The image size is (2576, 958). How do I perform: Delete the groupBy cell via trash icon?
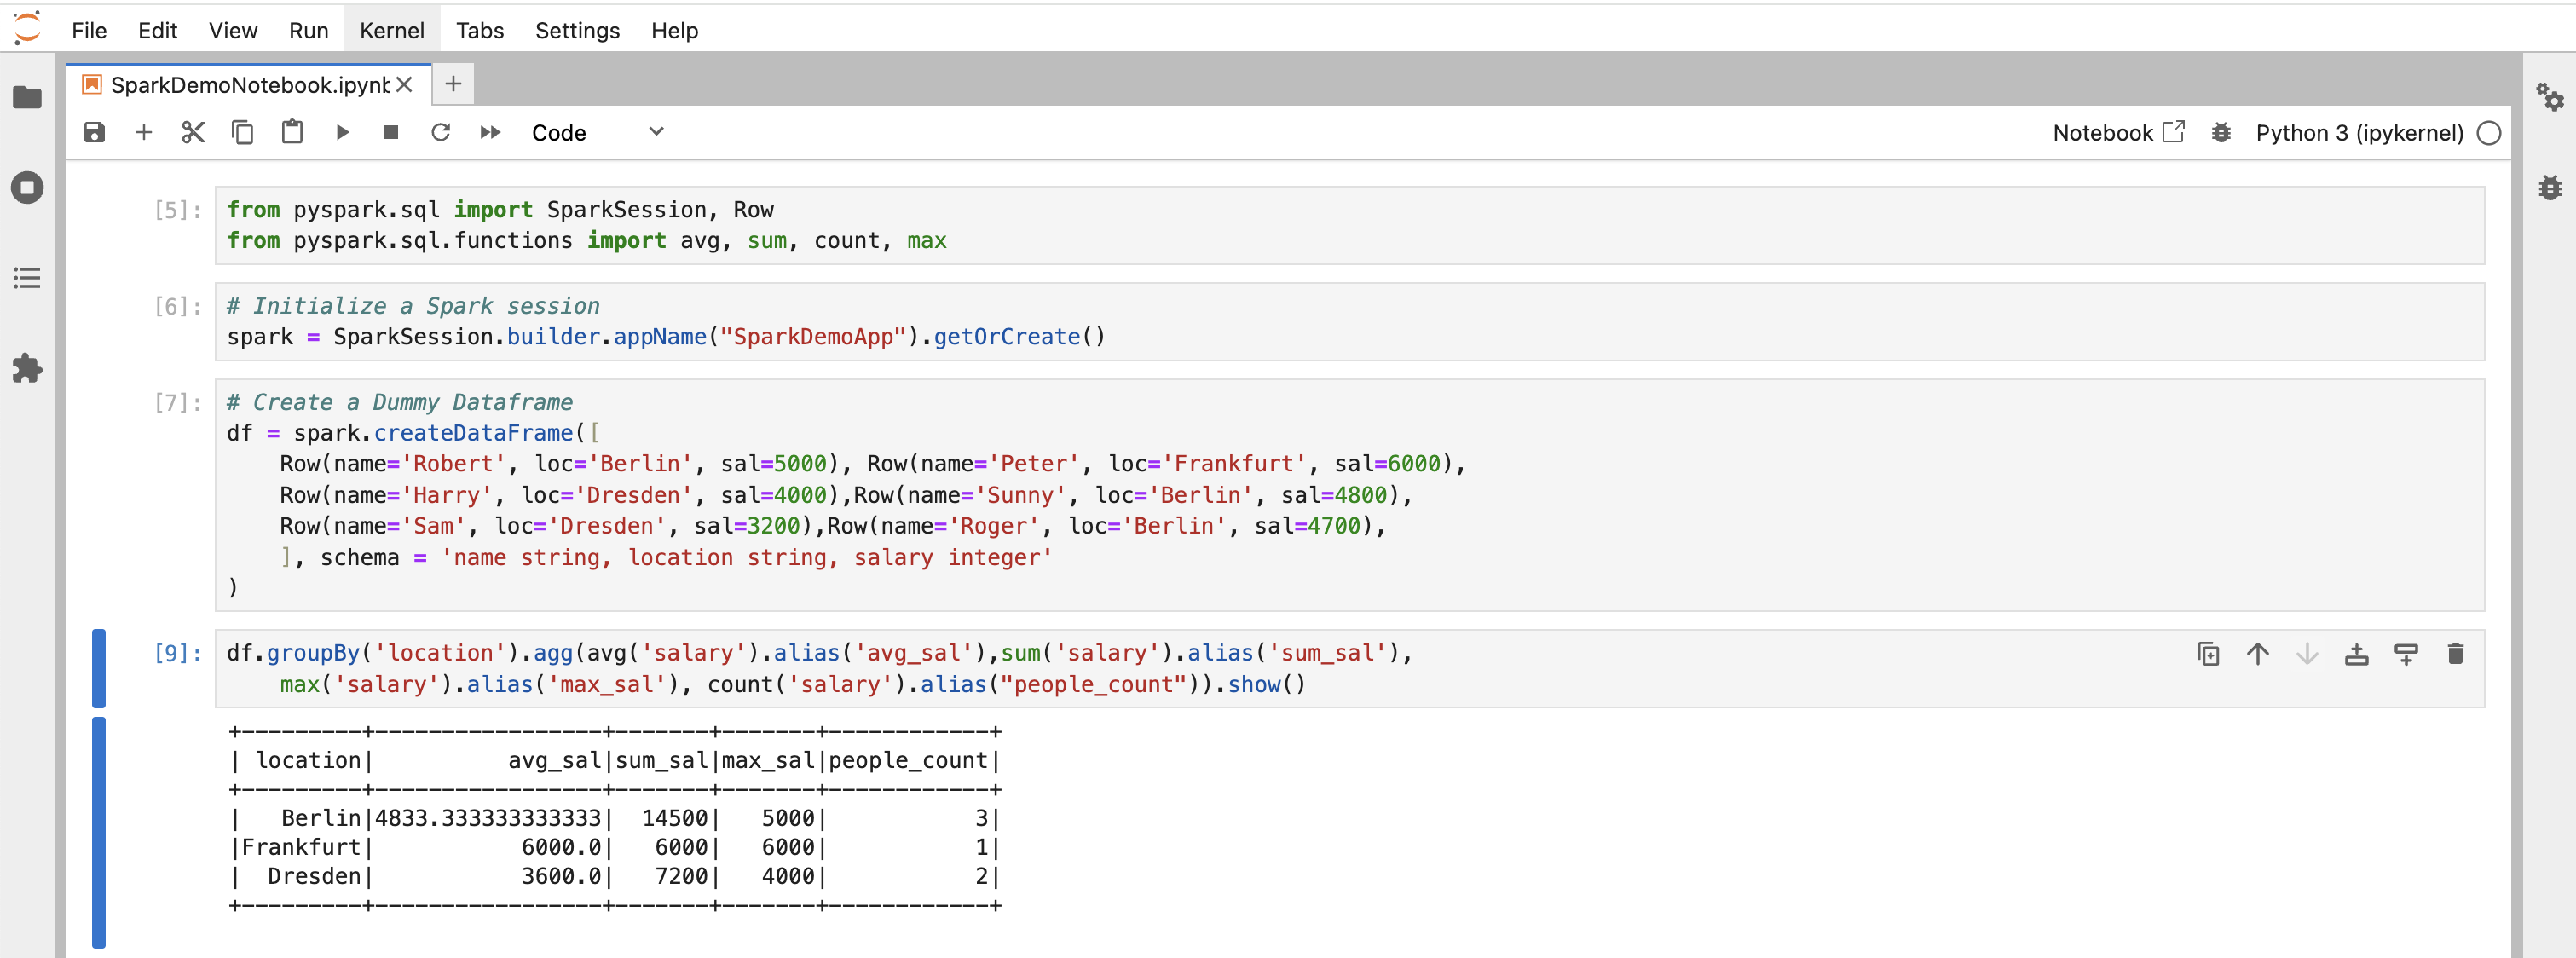click(2456, 654)
